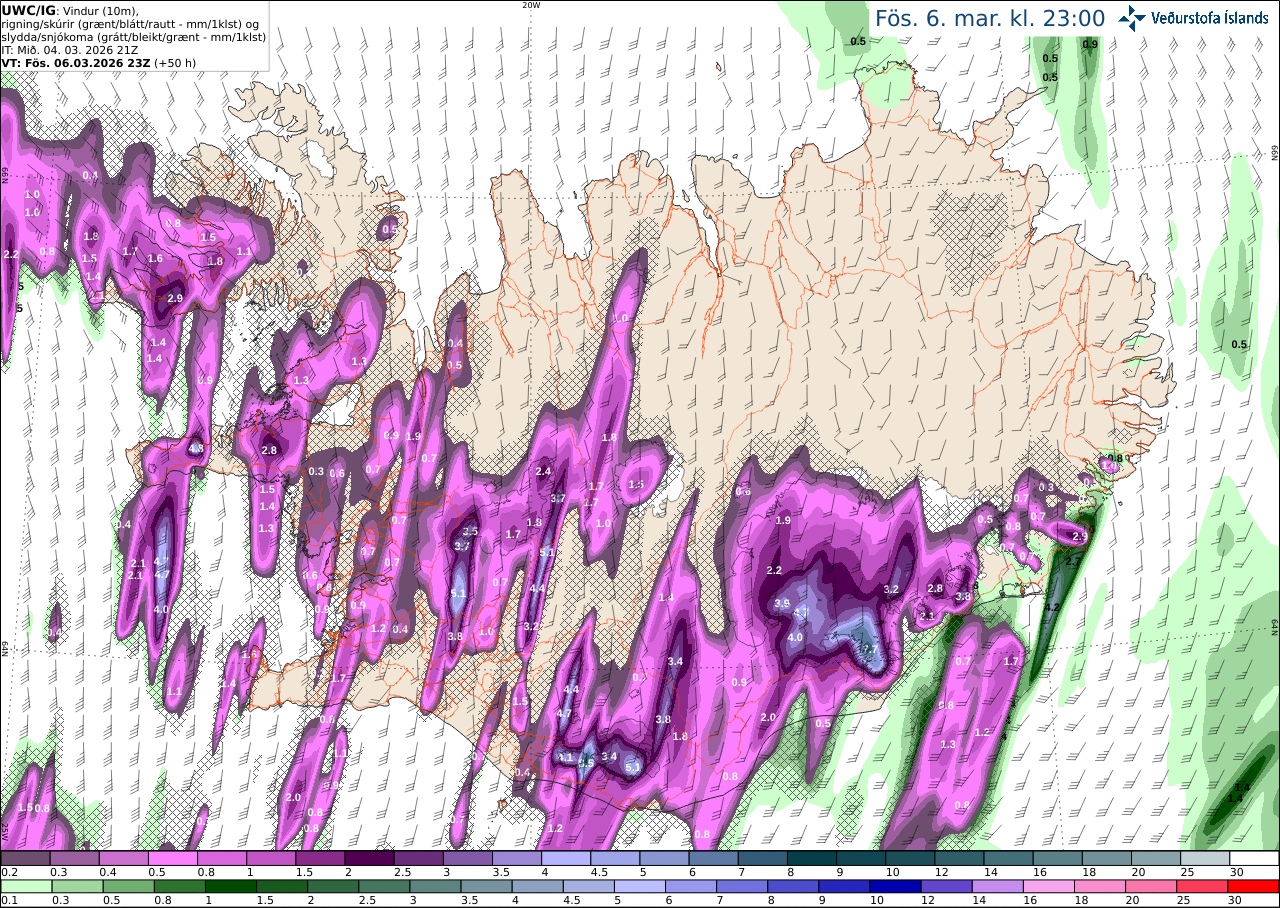Click the 2.4 precipitation value on map

click(544, 471)
